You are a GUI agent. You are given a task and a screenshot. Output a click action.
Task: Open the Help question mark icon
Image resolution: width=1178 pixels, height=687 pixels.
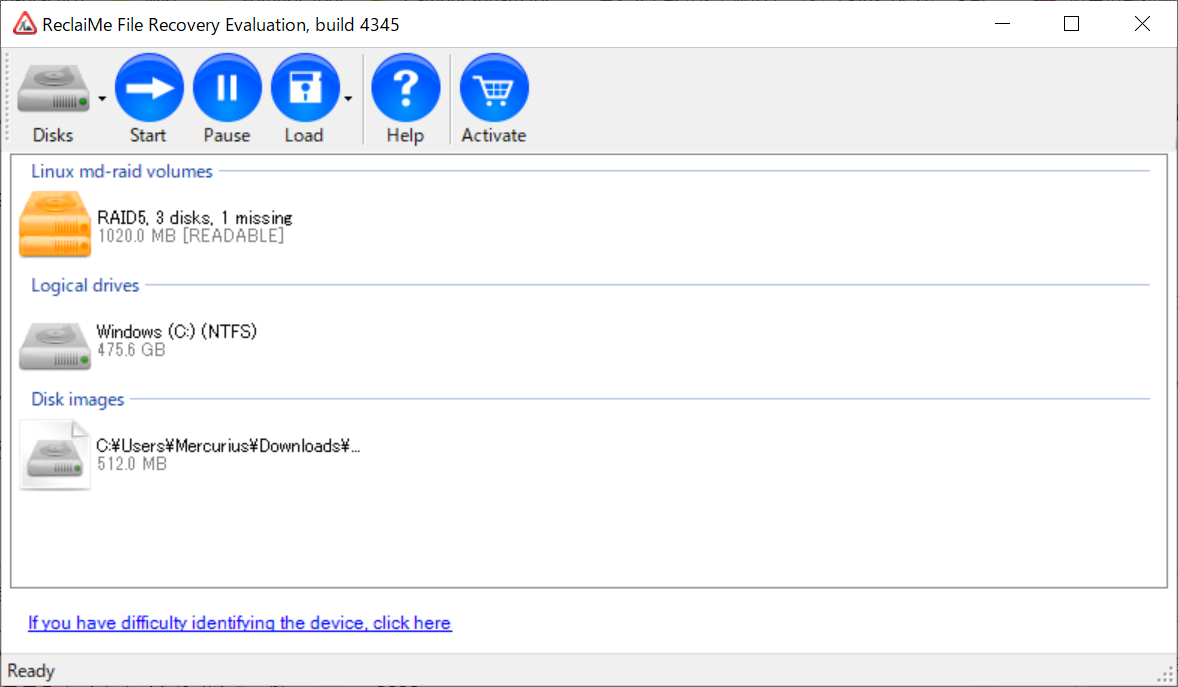coord(406,88)
